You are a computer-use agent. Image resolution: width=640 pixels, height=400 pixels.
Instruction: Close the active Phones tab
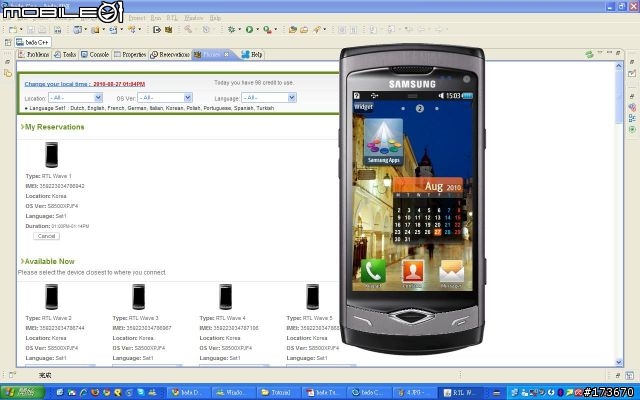pyautogui.click(x=227, y=54)
